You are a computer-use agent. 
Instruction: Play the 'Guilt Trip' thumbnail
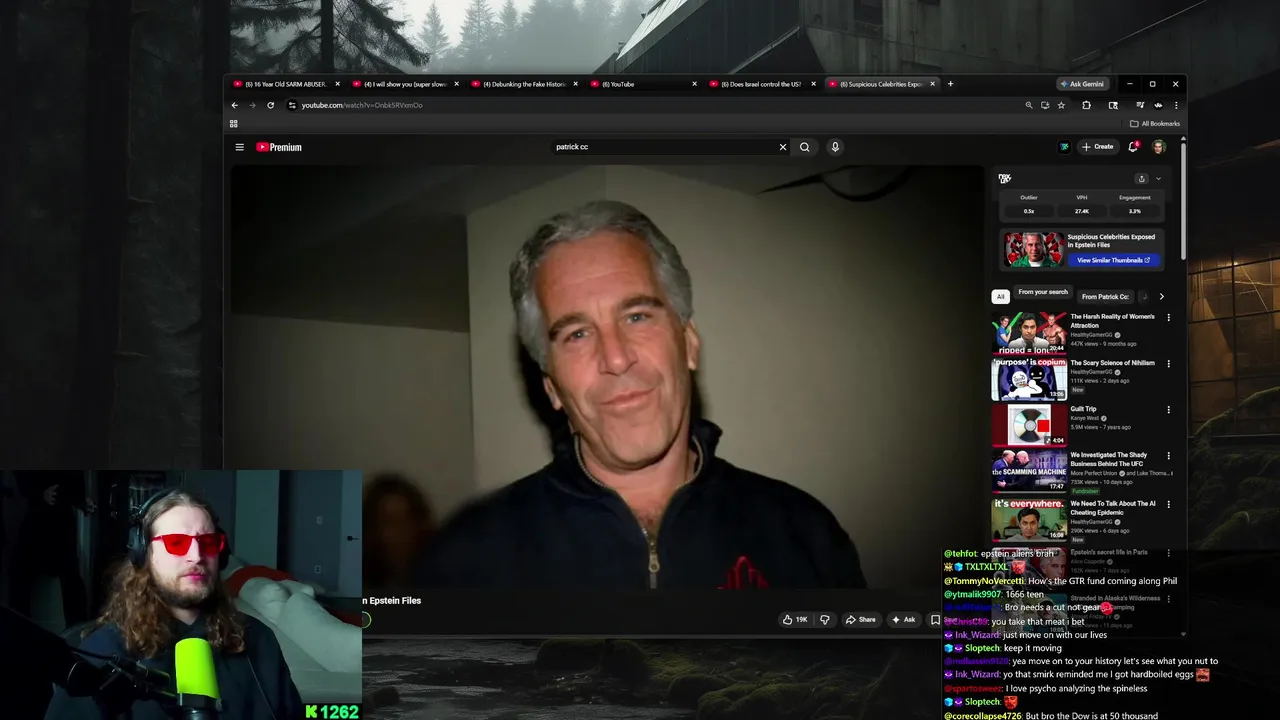pyautogui.click(x=1029, y=427)
